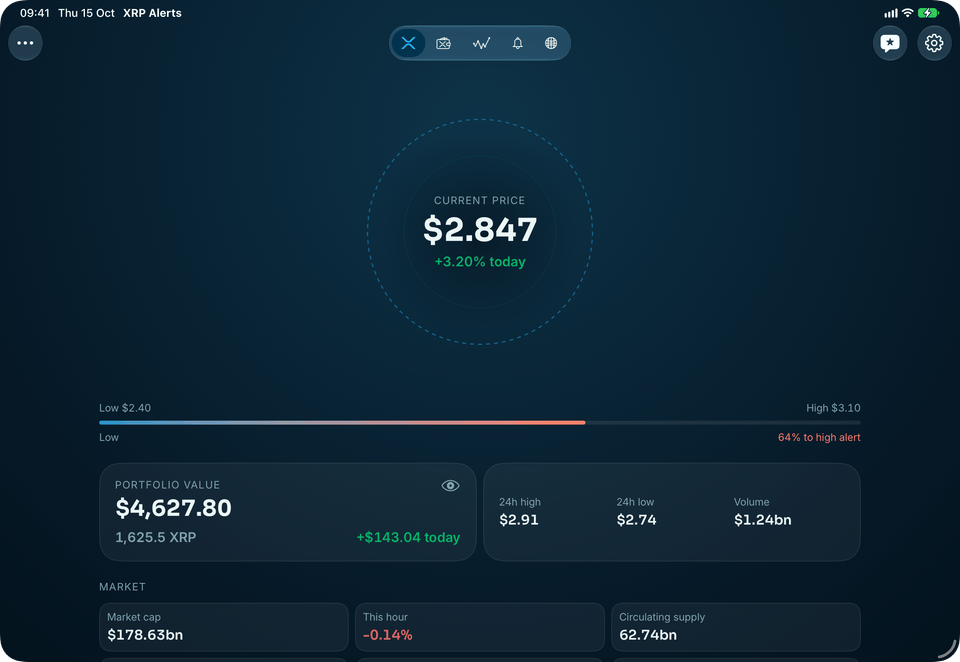Click the MARKET section heading
Screen dimensions: 960x662
tap(122, 587)
